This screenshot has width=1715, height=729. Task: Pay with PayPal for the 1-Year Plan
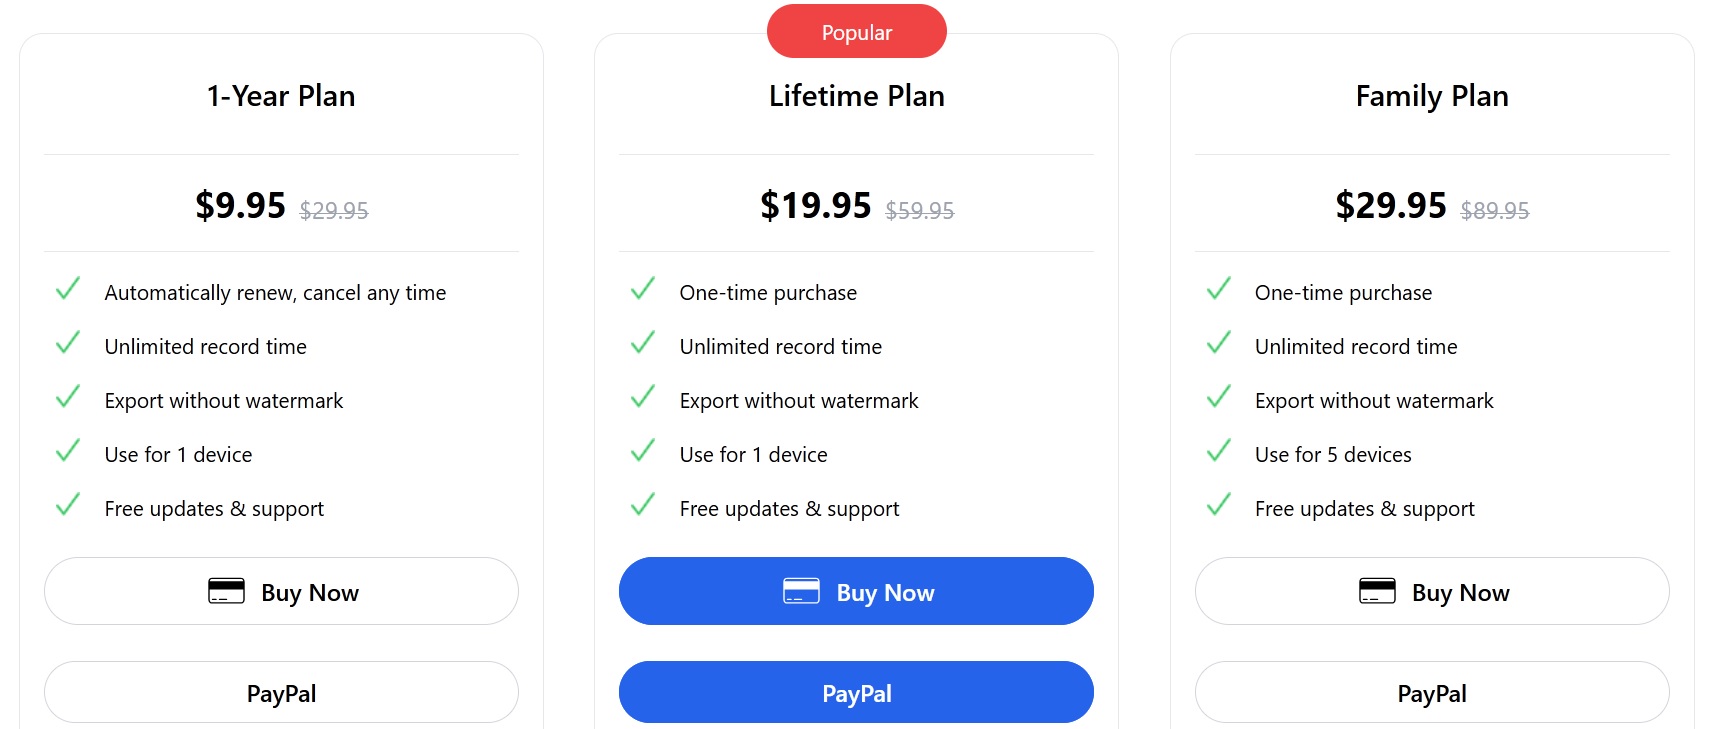pyautogui.click(x=281, y=692)
